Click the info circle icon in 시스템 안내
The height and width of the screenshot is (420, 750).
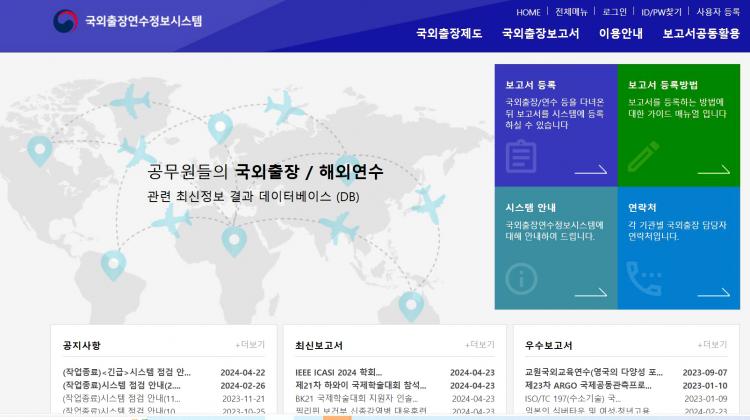pyautogui.click(x=521, y=278)
